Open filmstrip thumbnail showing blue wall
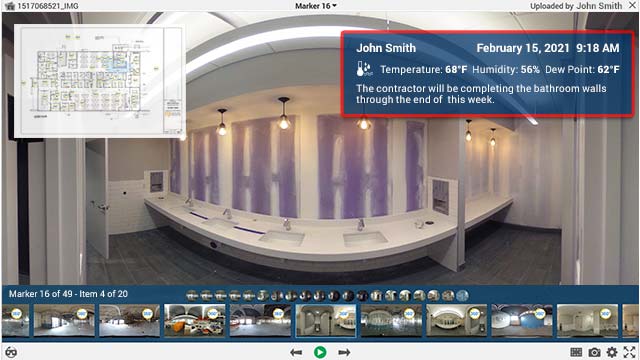The image size is (640, 360). 522,320
